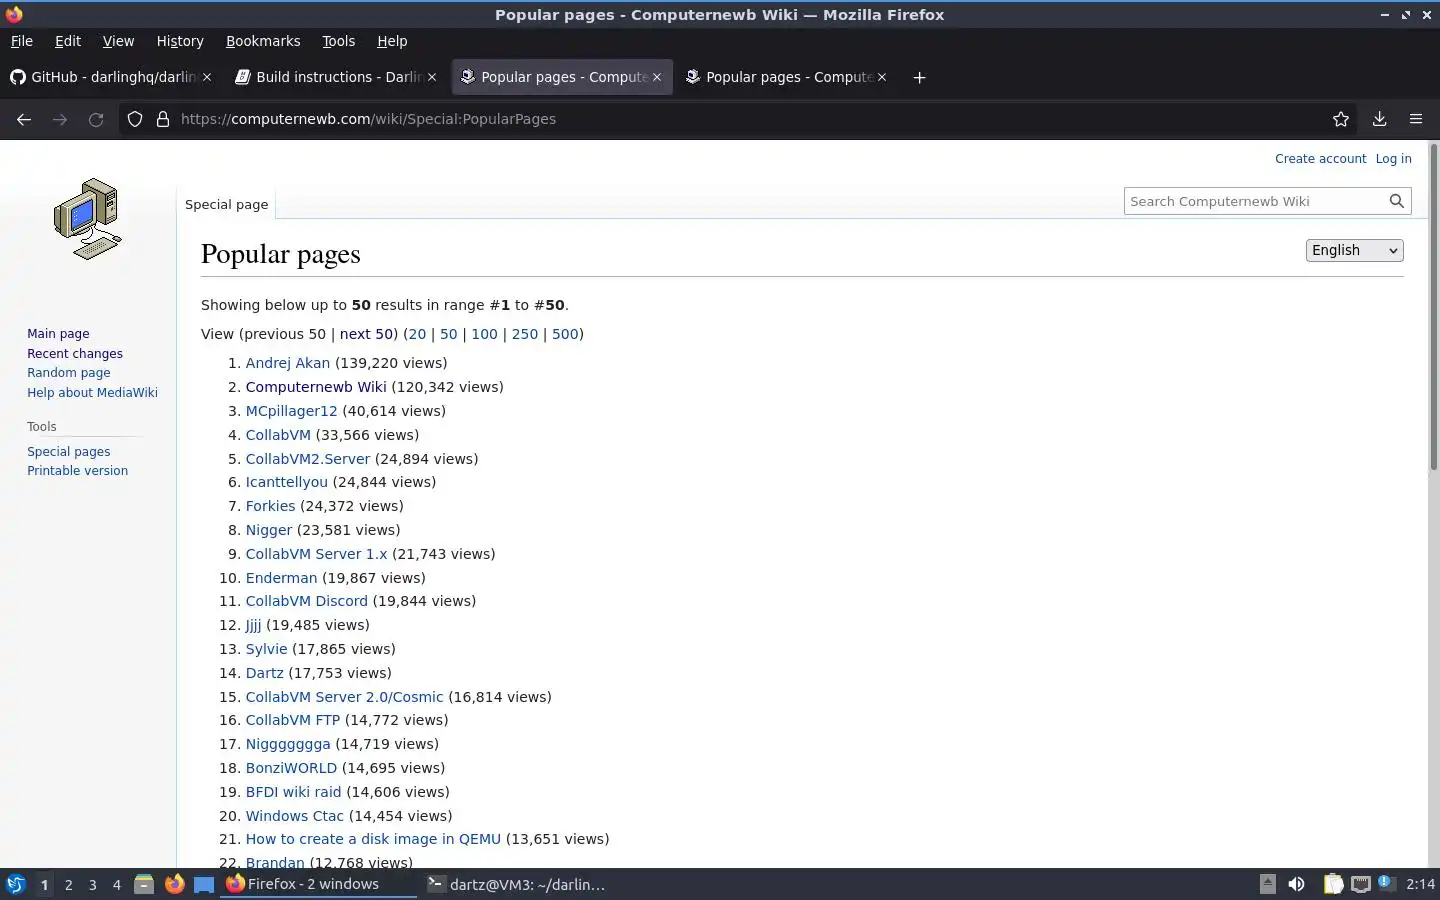1440x900 pixels.
Task: Open the Tools menu
Action: click(x=338, y=41)
